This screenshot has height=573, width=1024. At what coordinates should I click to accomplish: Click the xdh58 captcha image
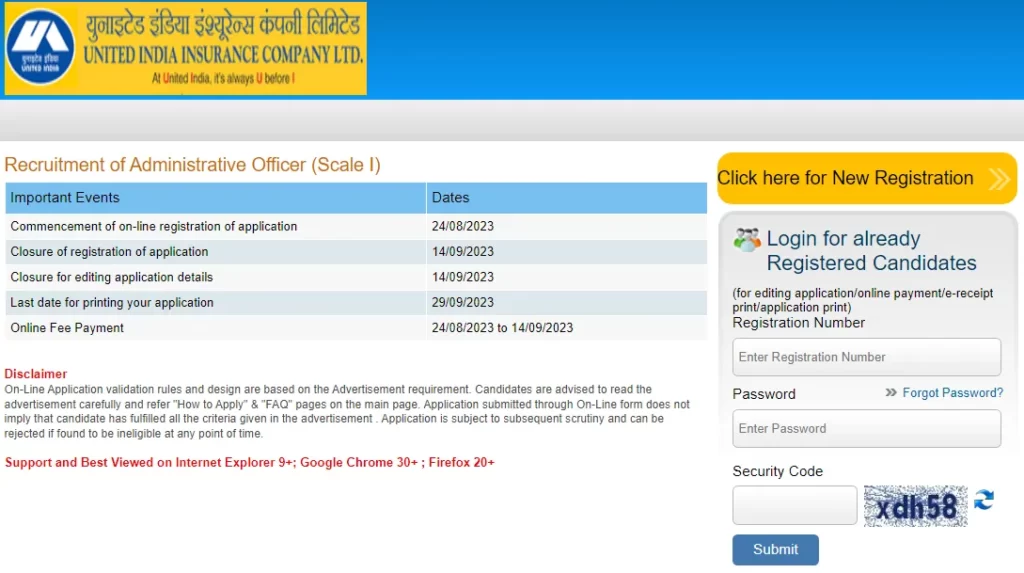coord(915,506)
